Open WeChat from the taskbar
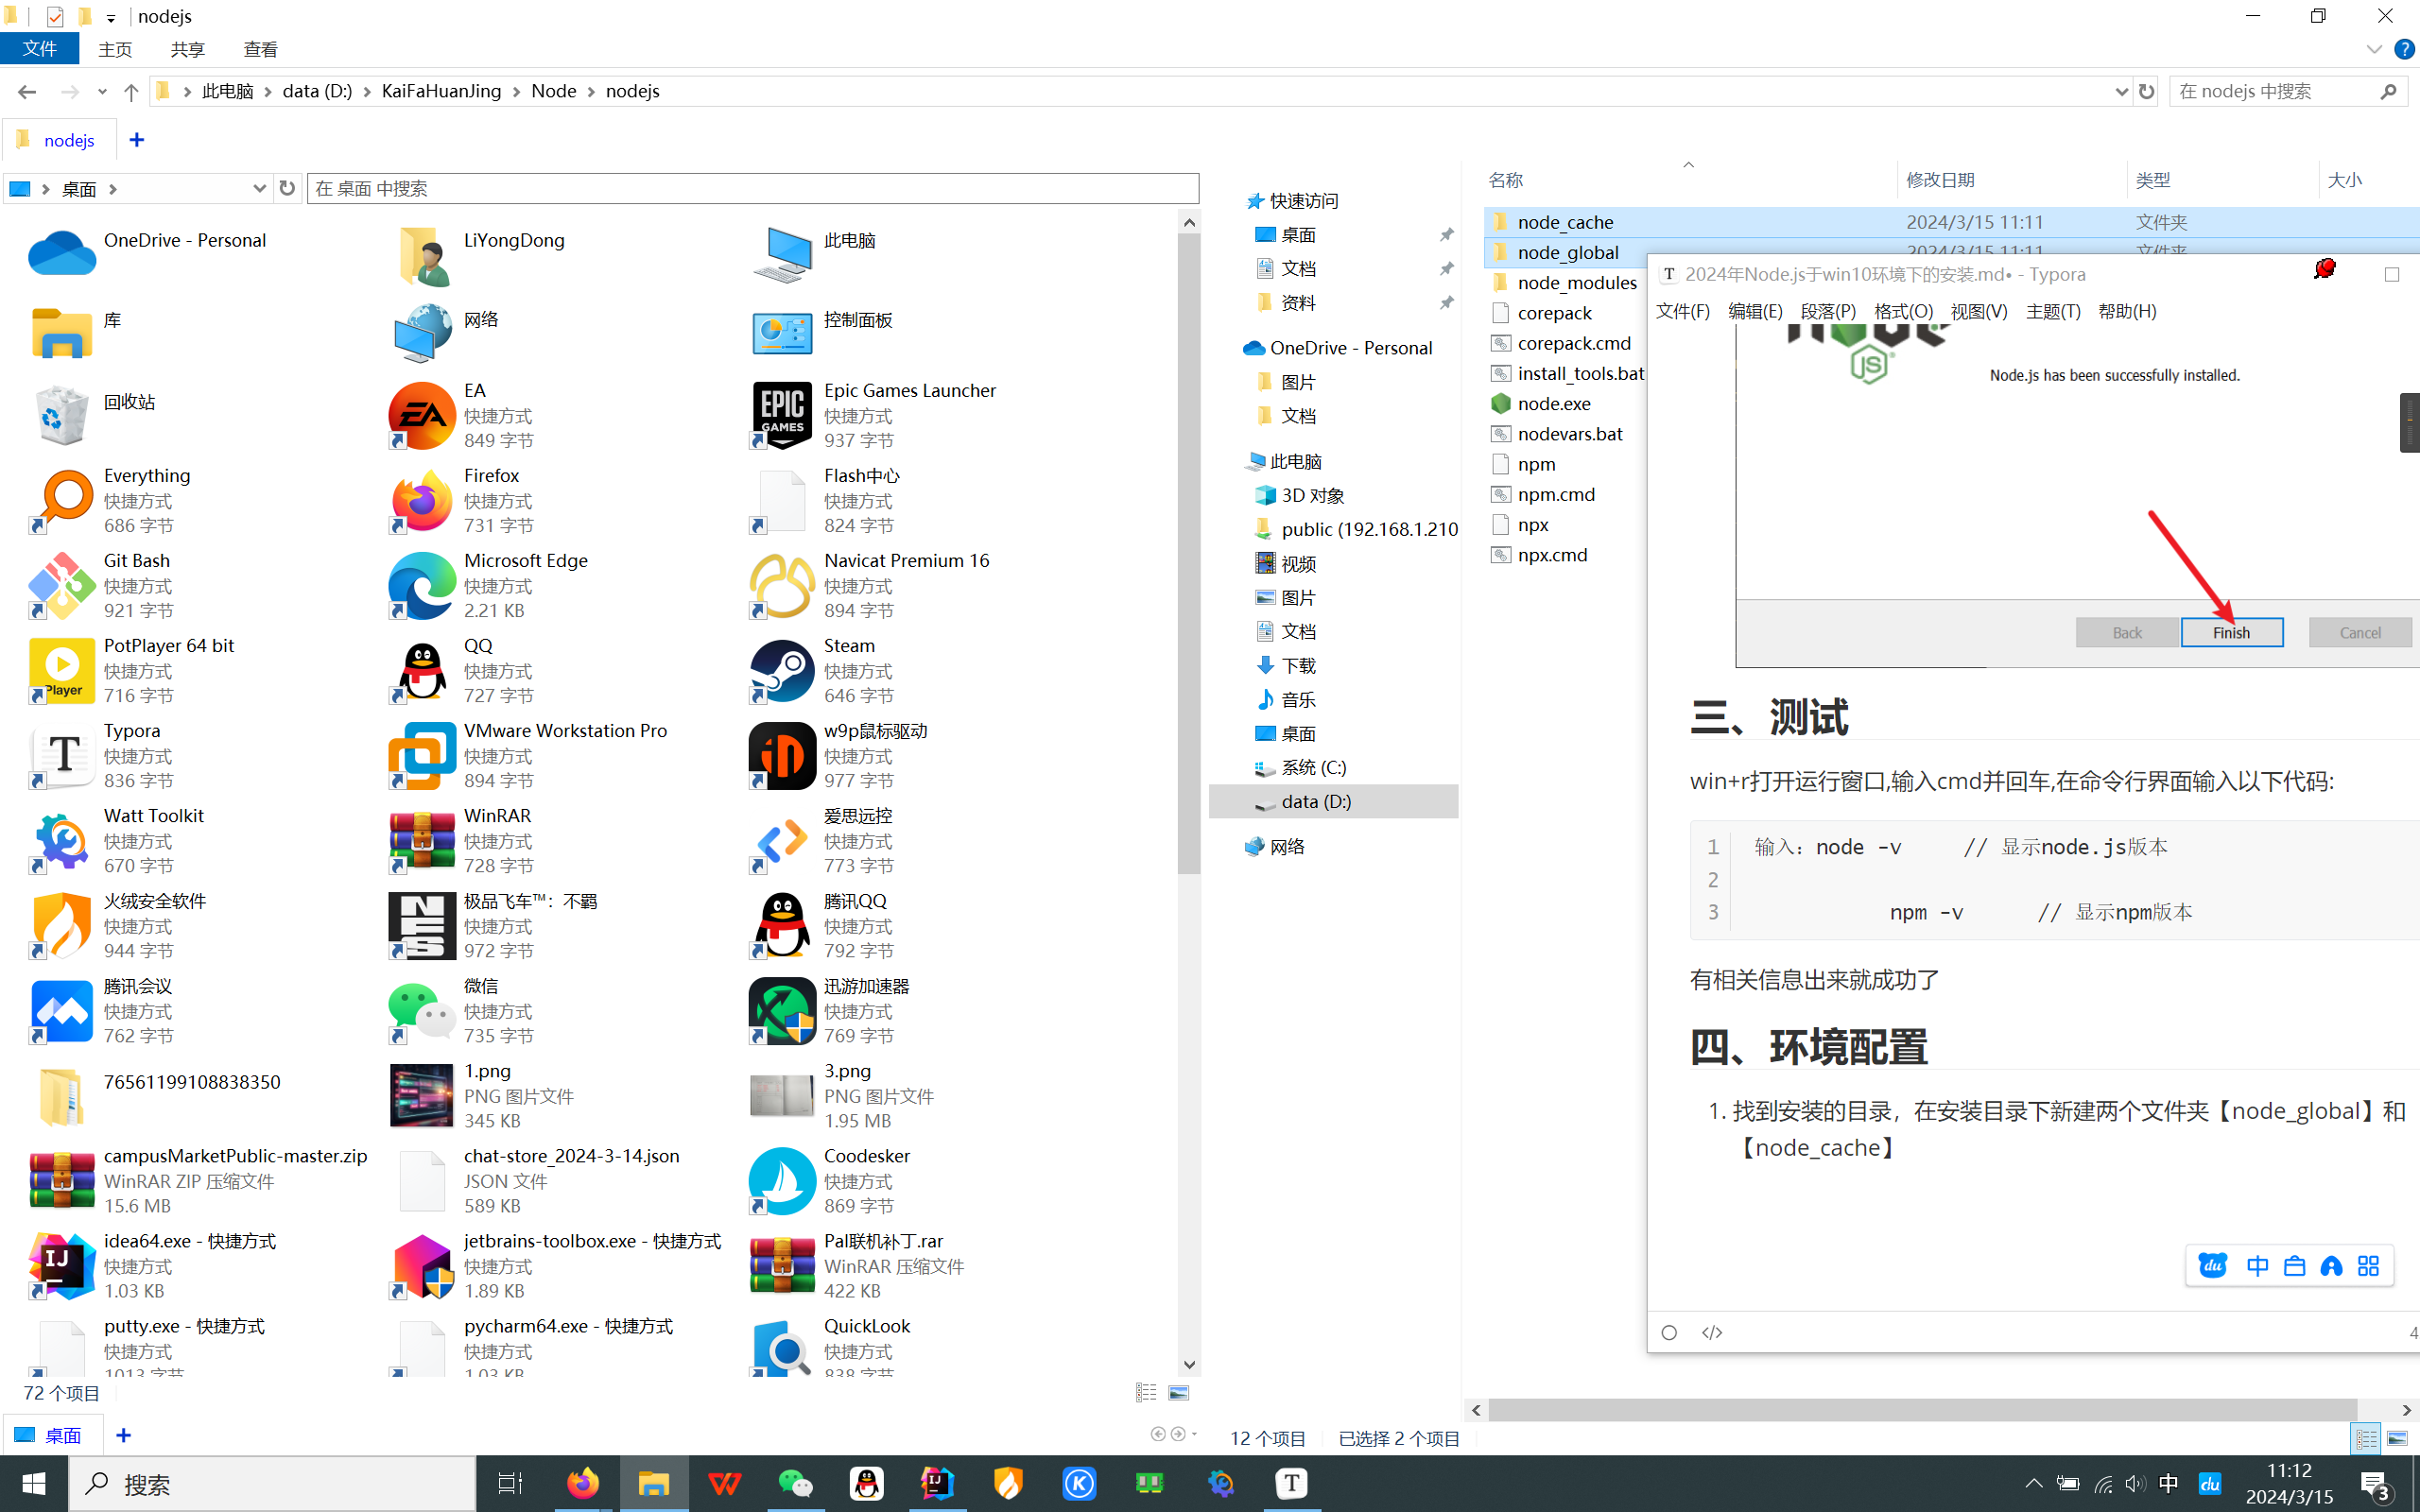This screenshot has height=1512, width=2420. point(795,1483)
